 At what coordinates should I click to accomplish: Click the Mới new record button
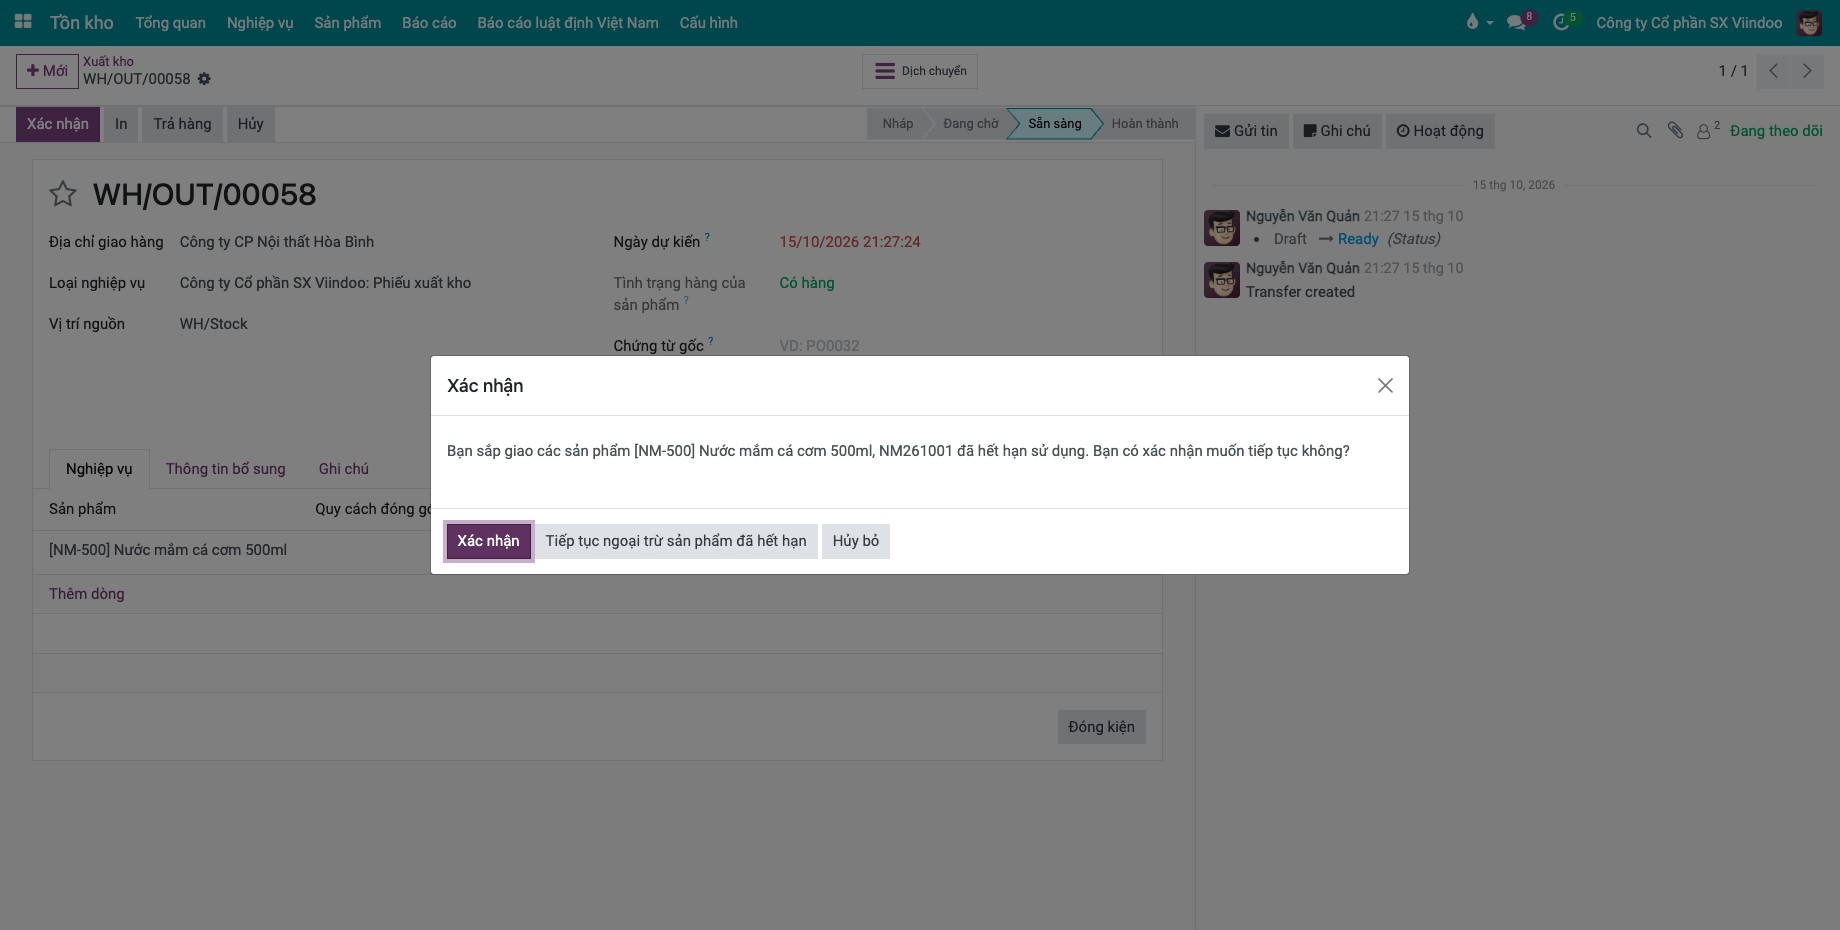pos(47,71)
